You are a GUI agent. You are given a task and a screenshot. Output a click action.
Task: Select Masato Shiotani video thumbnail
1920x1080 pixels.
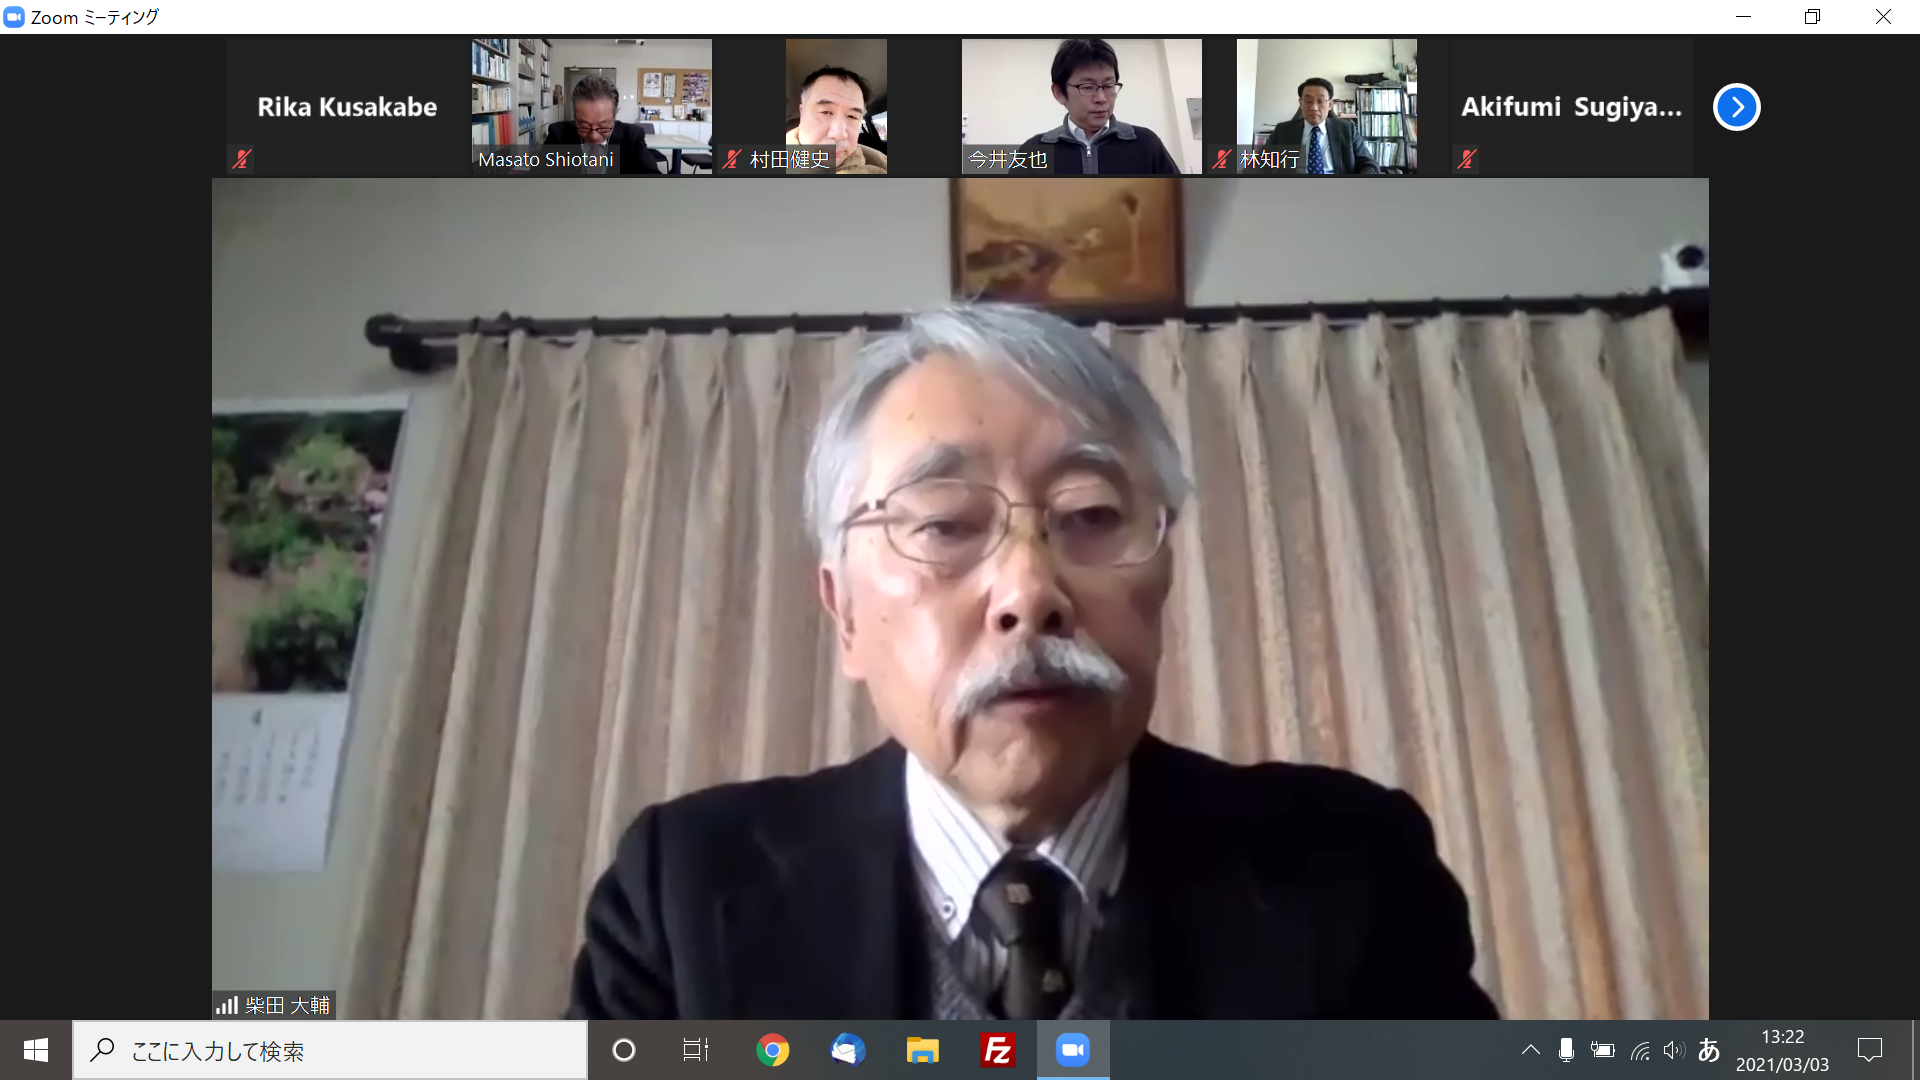click(x=592, y=107)
